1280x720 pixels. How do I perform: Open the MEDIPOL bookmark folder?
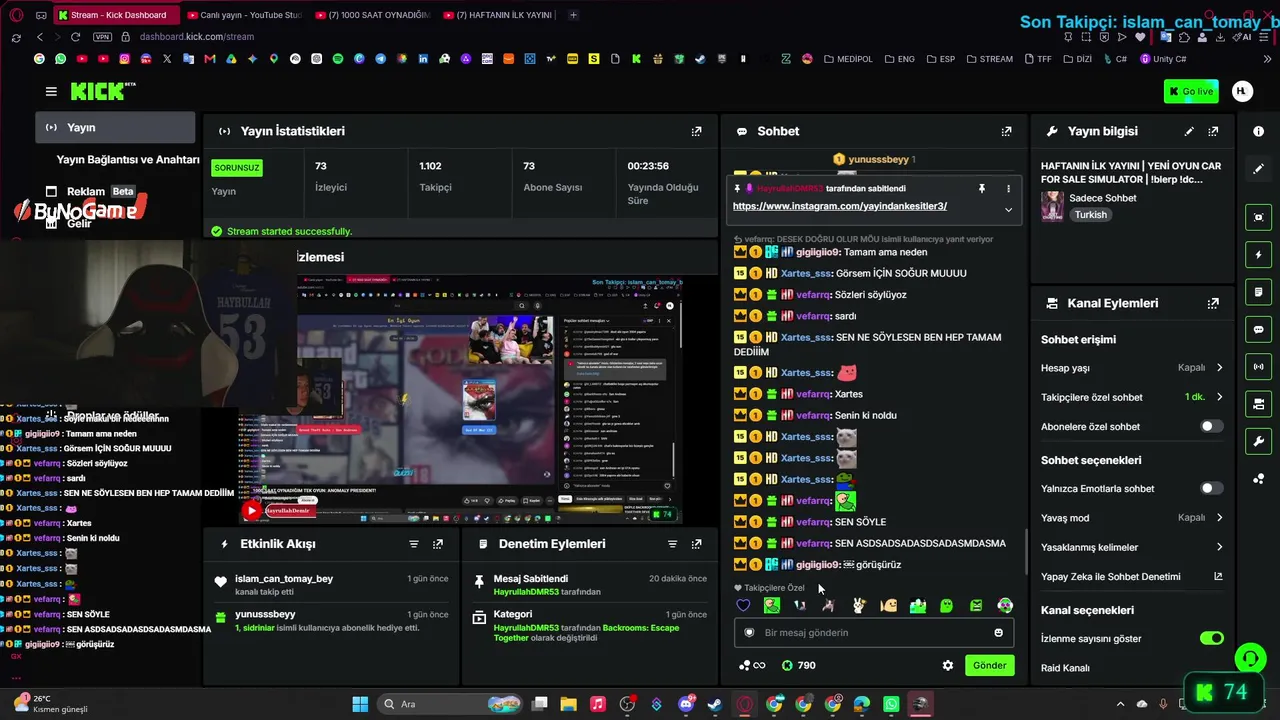848,59
